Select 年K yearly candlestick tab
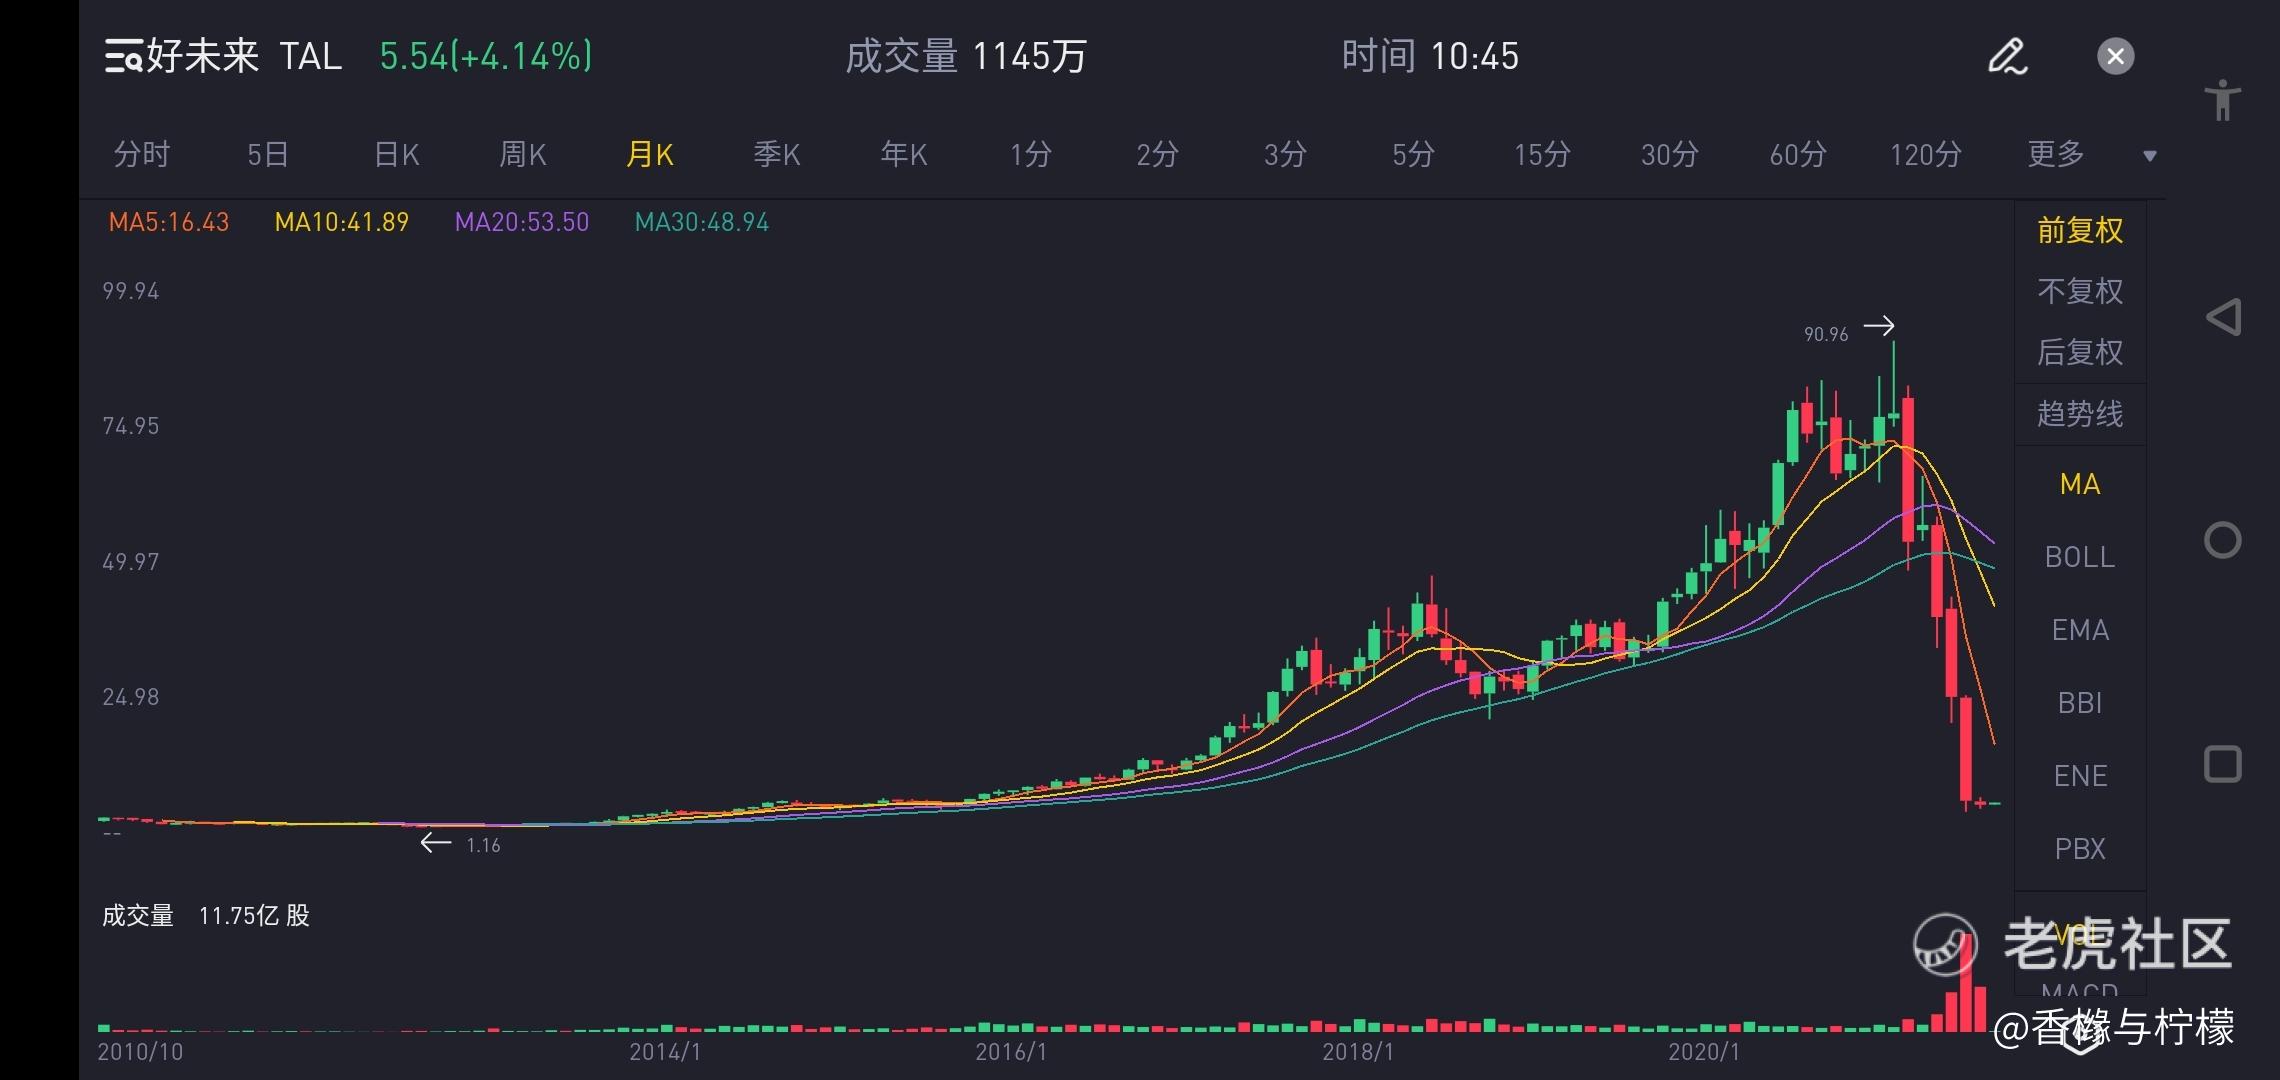Viewport: 2280px width, 1080px height. tap(904, 154)
